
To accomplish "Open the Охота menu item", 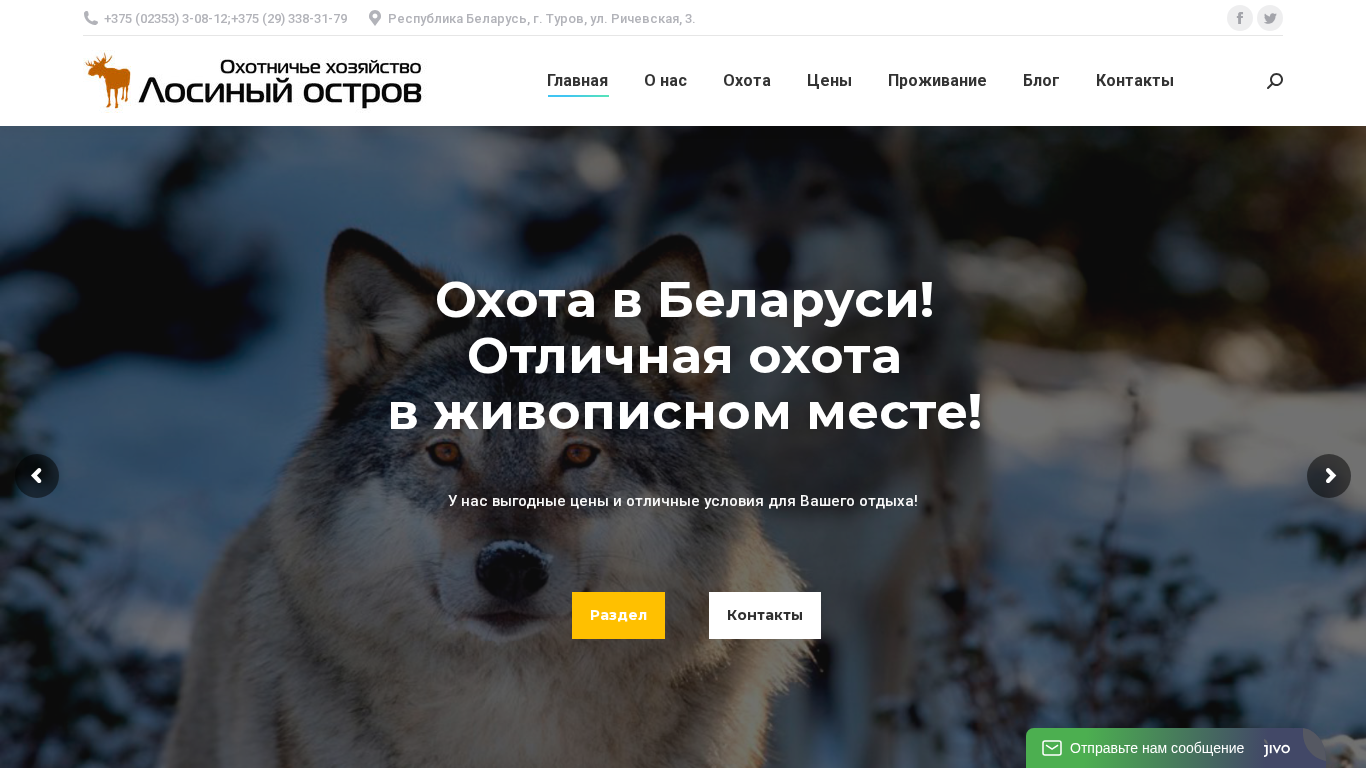I will tap(747, 81).
